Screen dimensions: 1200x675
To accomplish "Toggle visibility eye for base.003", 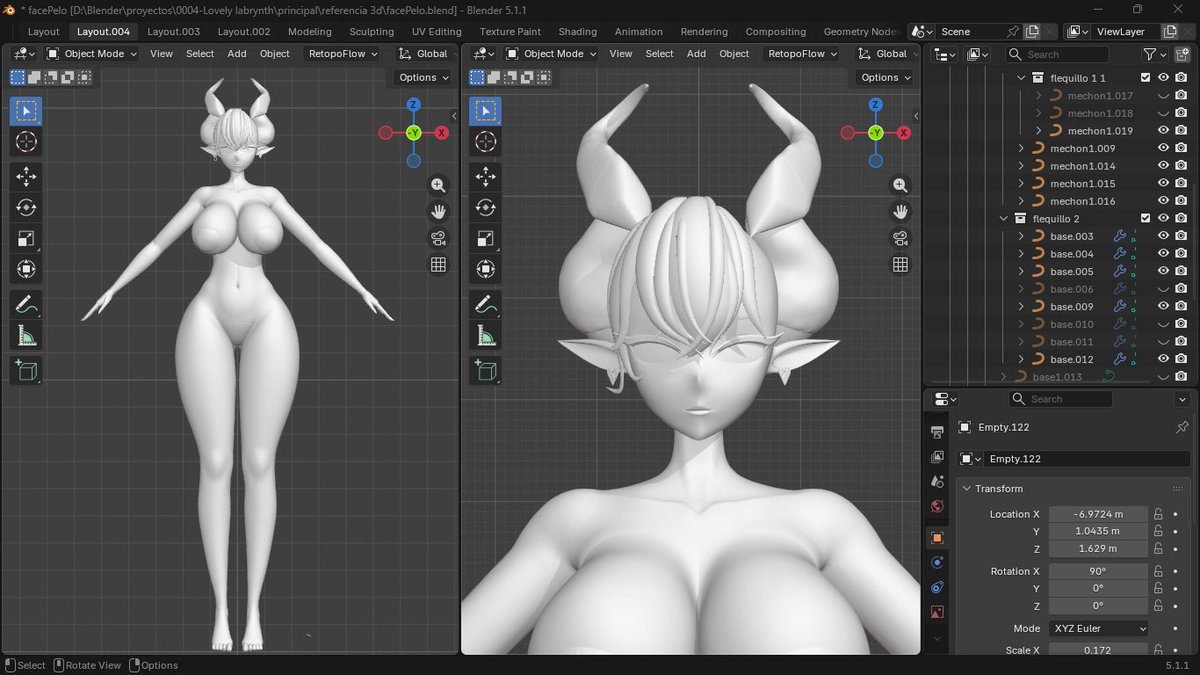I will (1163, 236).
